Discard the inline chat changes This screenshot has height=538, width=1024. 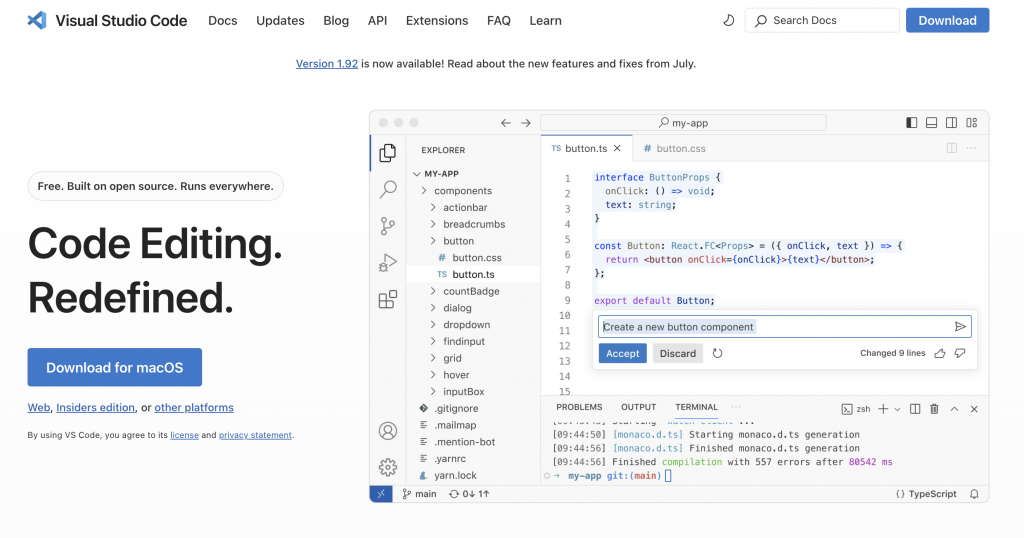pyautogui.click(x=677, y=353)
